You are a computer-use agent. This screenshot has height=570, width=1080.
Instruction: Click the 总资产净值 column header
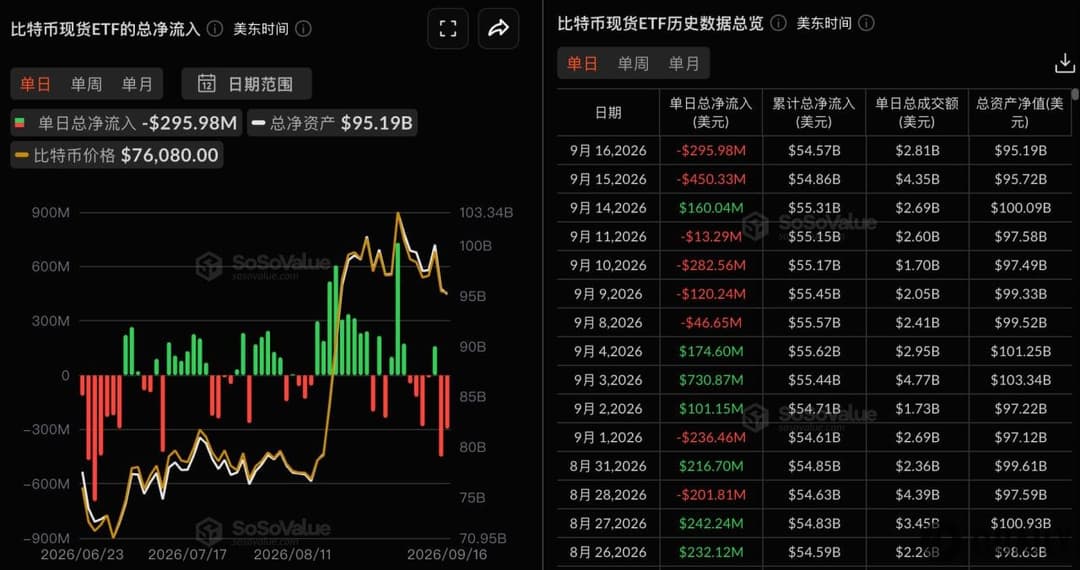(1020, 112)
